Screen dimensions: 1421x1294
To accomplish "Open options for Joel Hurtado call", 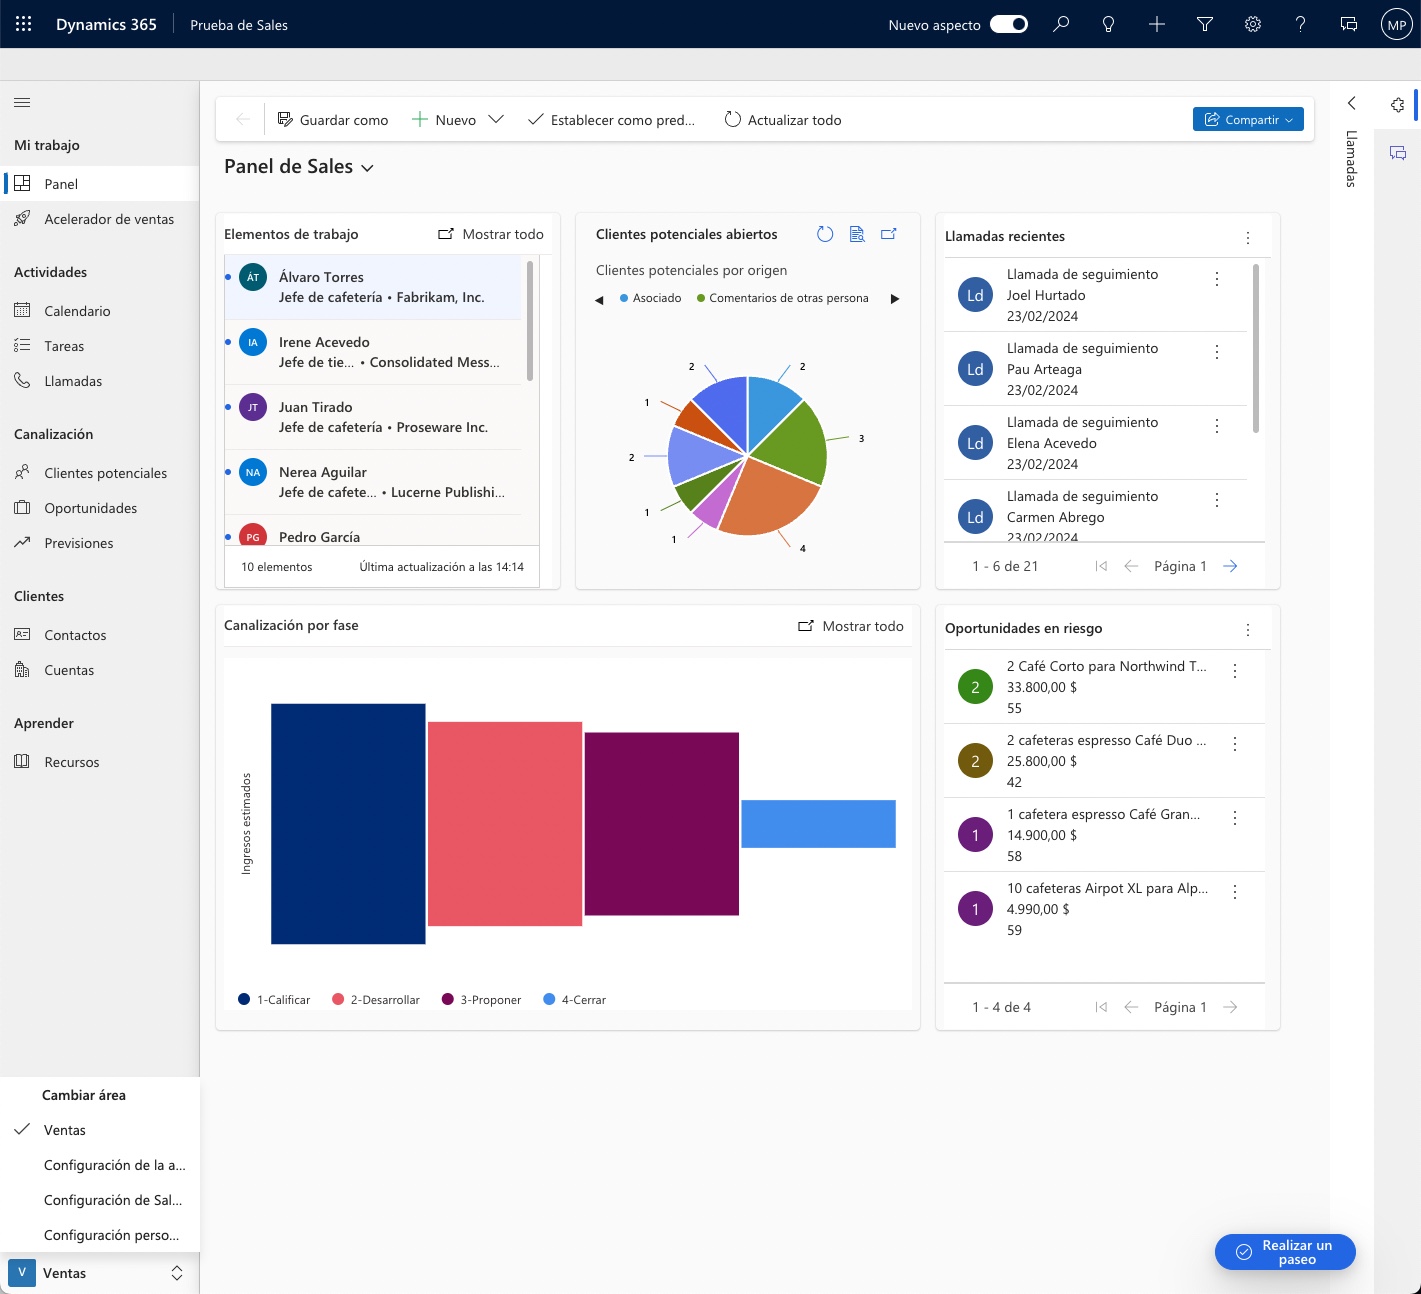I will point(1217,279).
